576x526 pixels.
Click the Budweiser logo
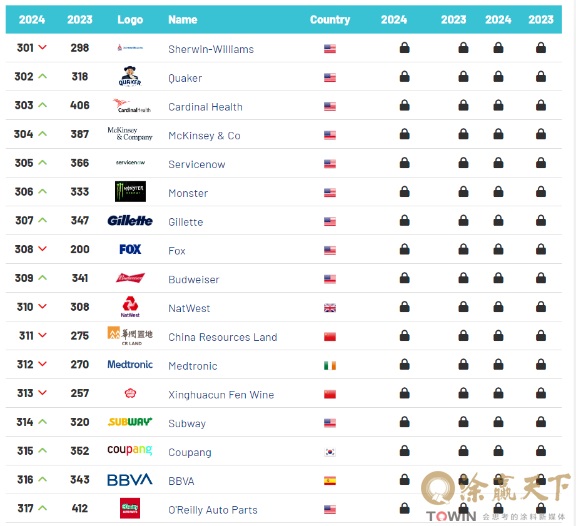click(130, 278)
